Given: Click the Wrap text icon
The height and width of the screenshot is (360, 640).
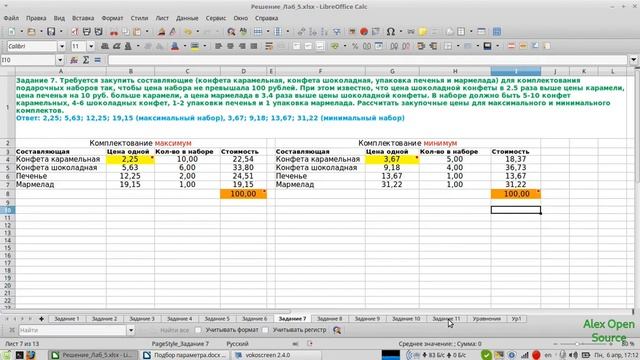Looking at the screenshot, I should pos(269,46).
